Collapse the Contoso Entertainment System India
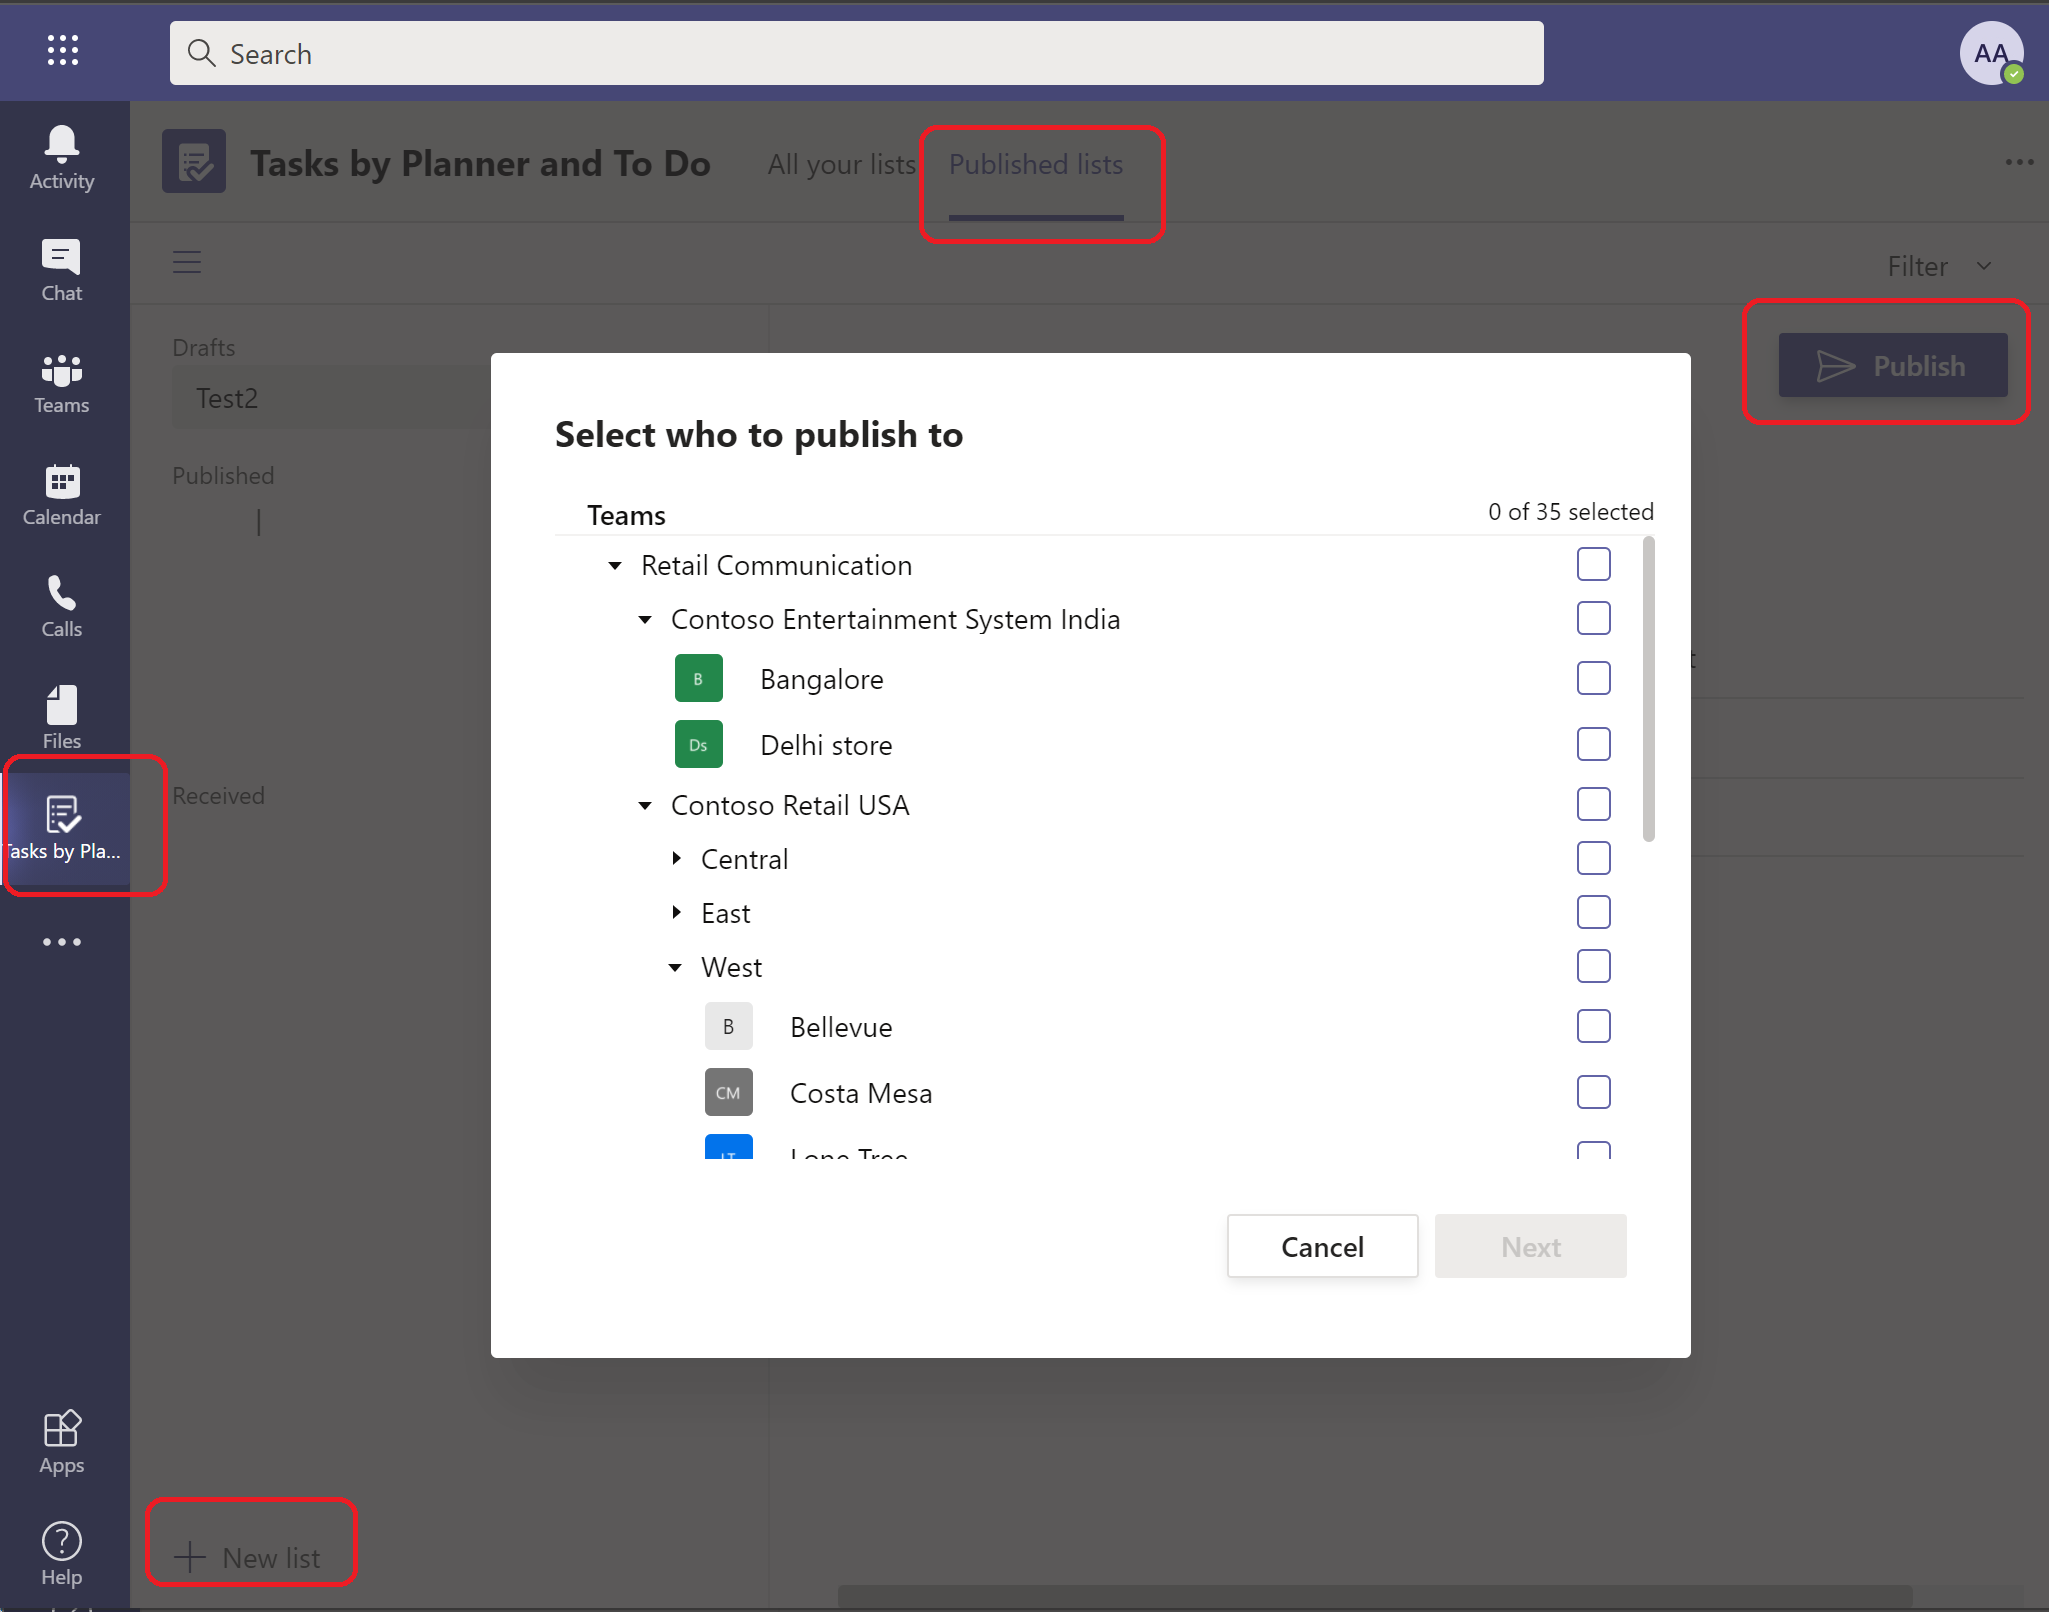 click(x=649, y=619)
